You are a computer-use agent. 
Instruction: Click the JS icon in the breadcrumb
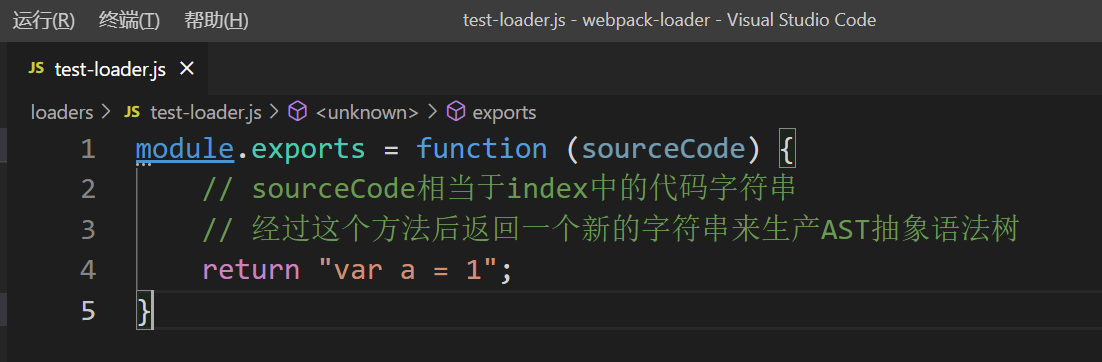coord(132,112)
